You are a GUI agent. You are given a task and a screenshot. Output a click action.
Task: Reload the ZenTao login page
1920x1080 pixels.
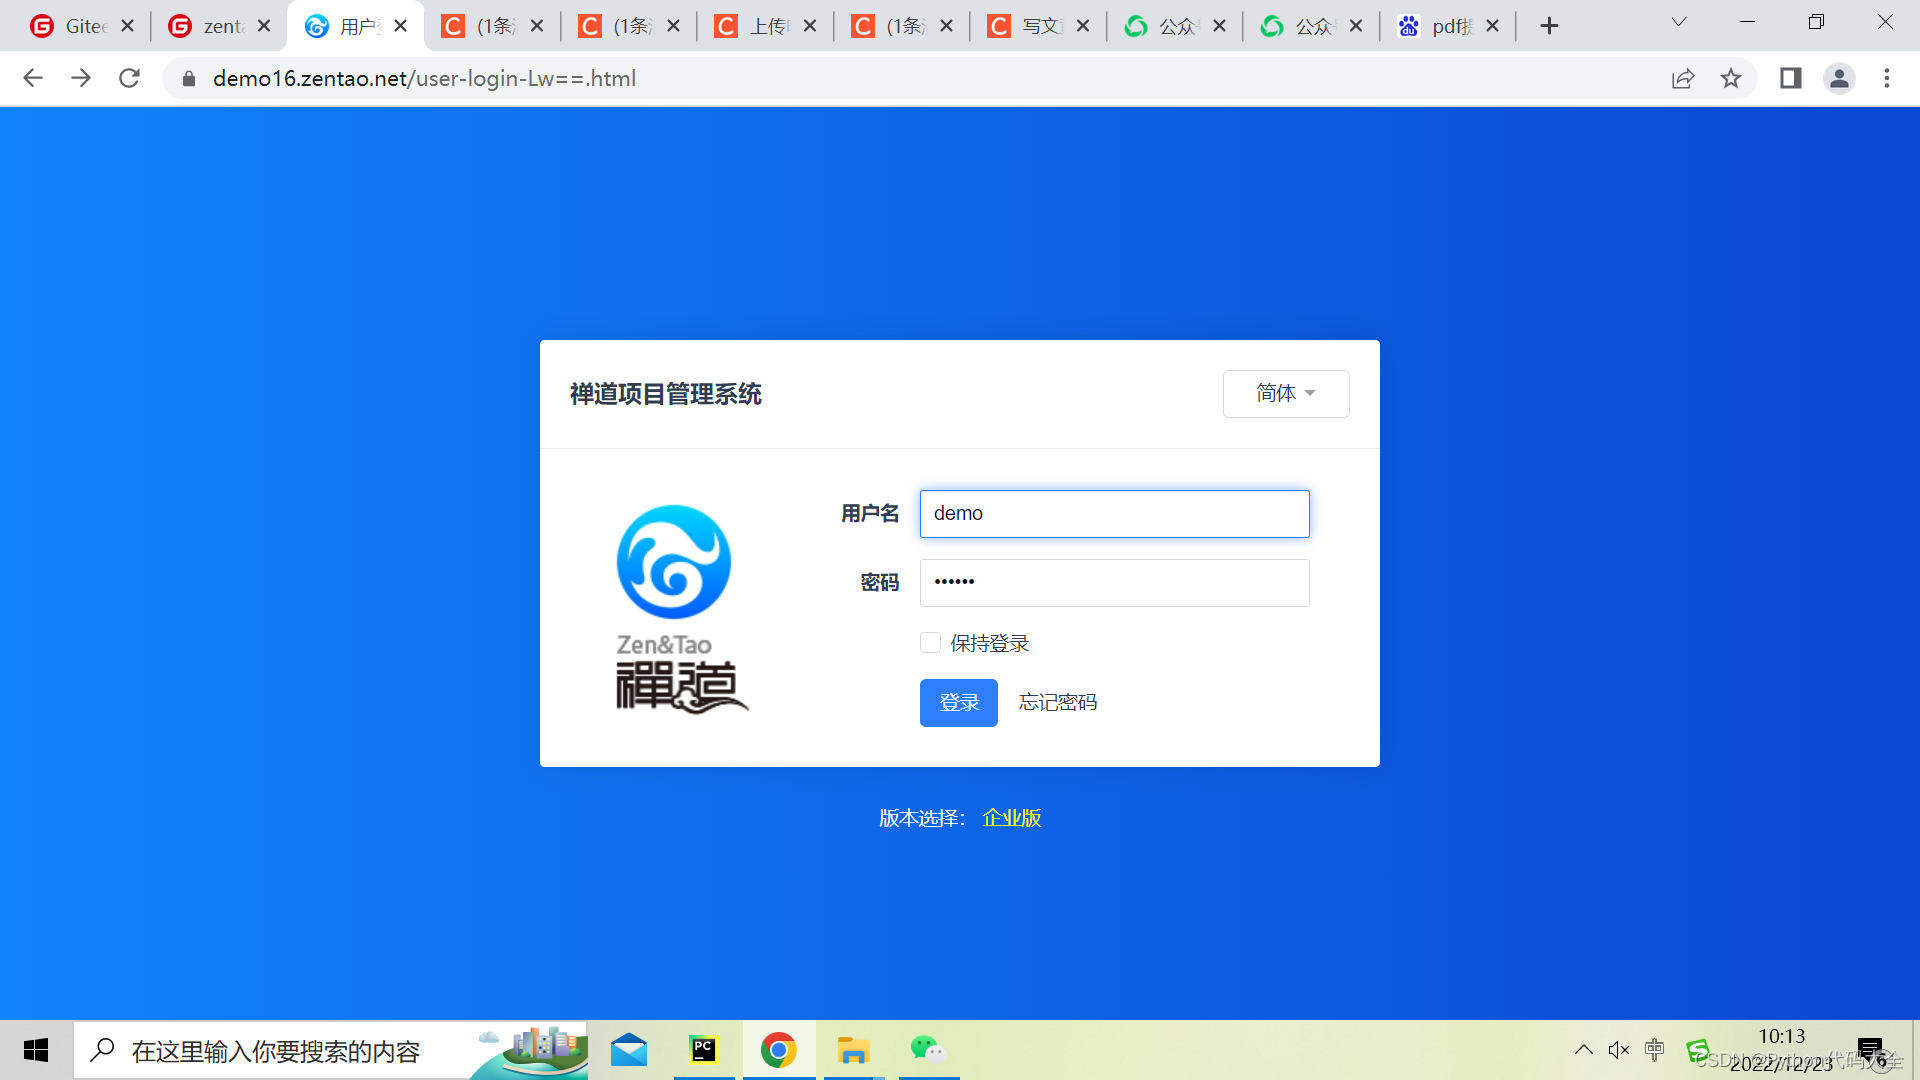click(x=129, y=78)
